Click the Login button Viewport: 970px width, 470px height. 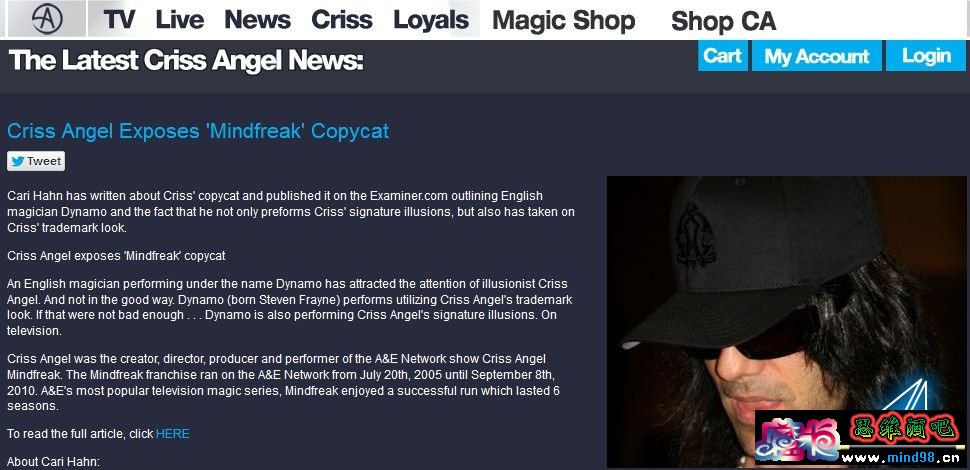(926, 56)
